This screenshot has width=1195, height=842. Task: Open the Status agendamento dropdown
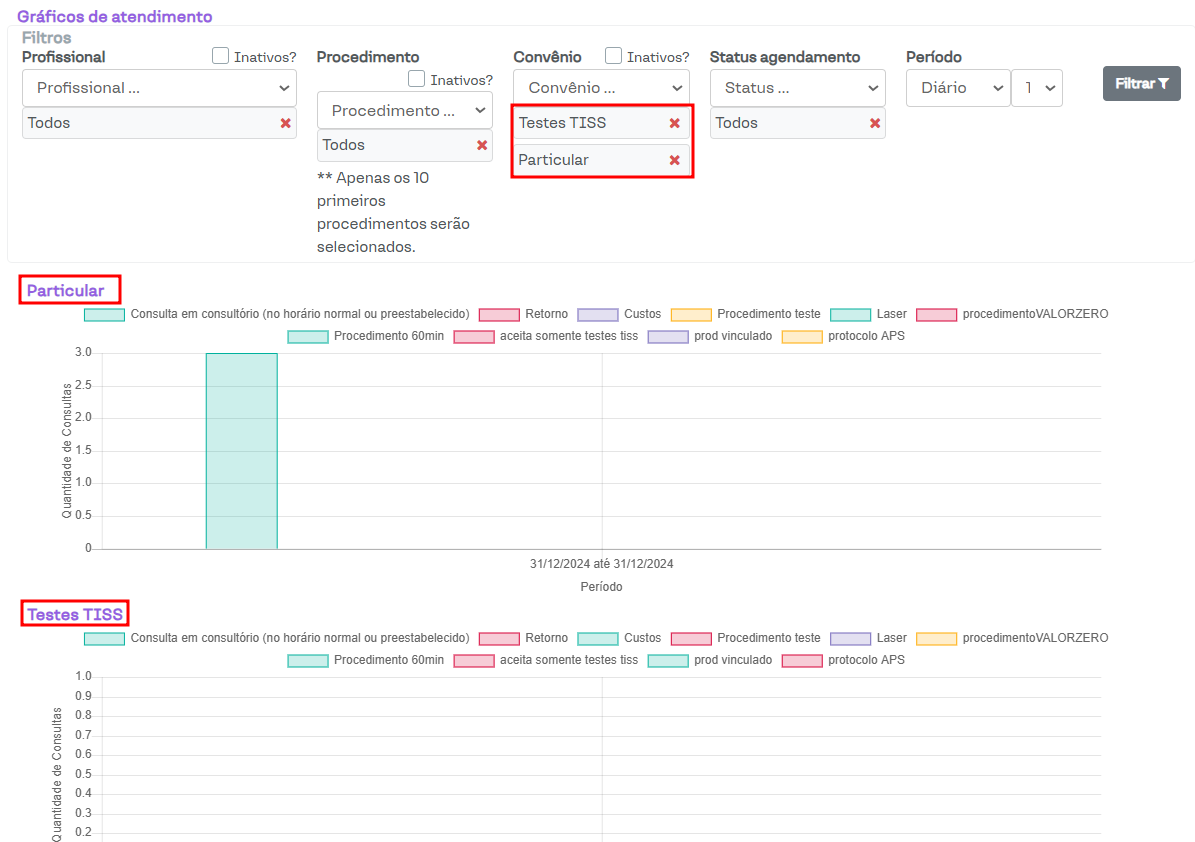click(797, 88)
